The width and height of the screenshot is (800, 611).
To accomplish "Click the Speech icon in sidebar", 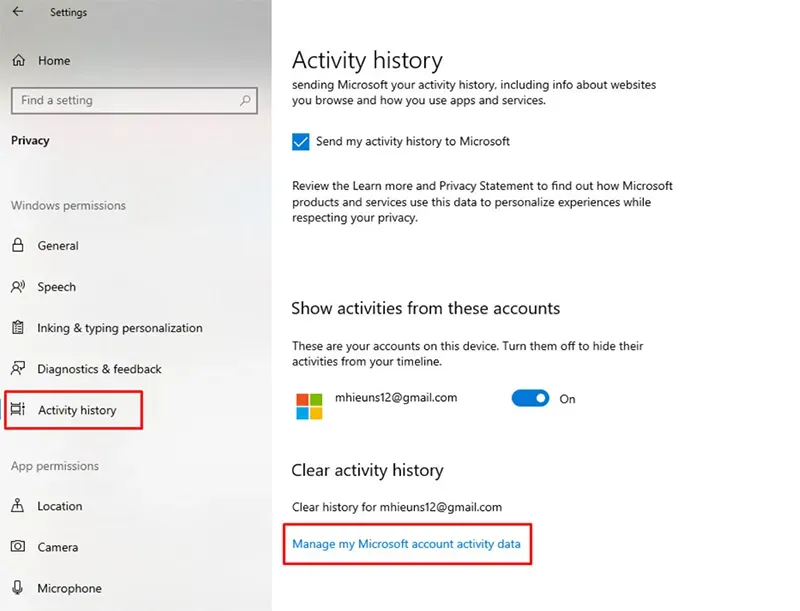I will pyautogui.click(x=18, y=287).
